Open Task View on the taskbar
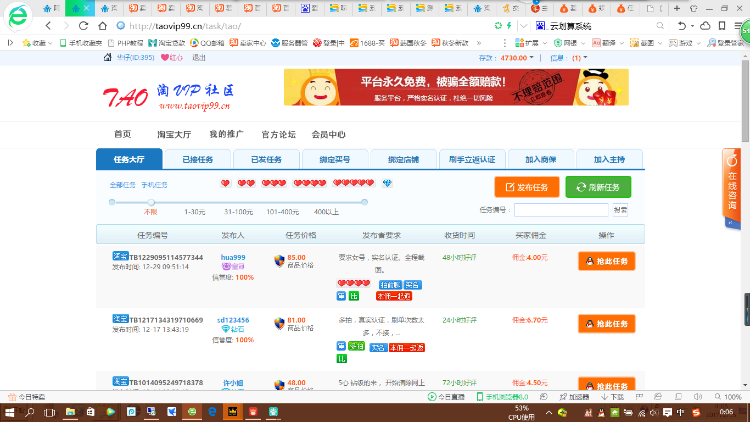 tap(49, 412)
